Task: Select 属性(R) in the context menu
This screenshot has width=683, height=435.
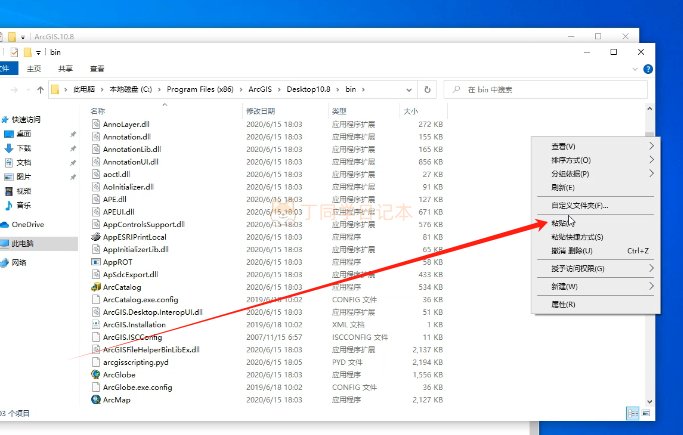Action: tap(563, 304)
